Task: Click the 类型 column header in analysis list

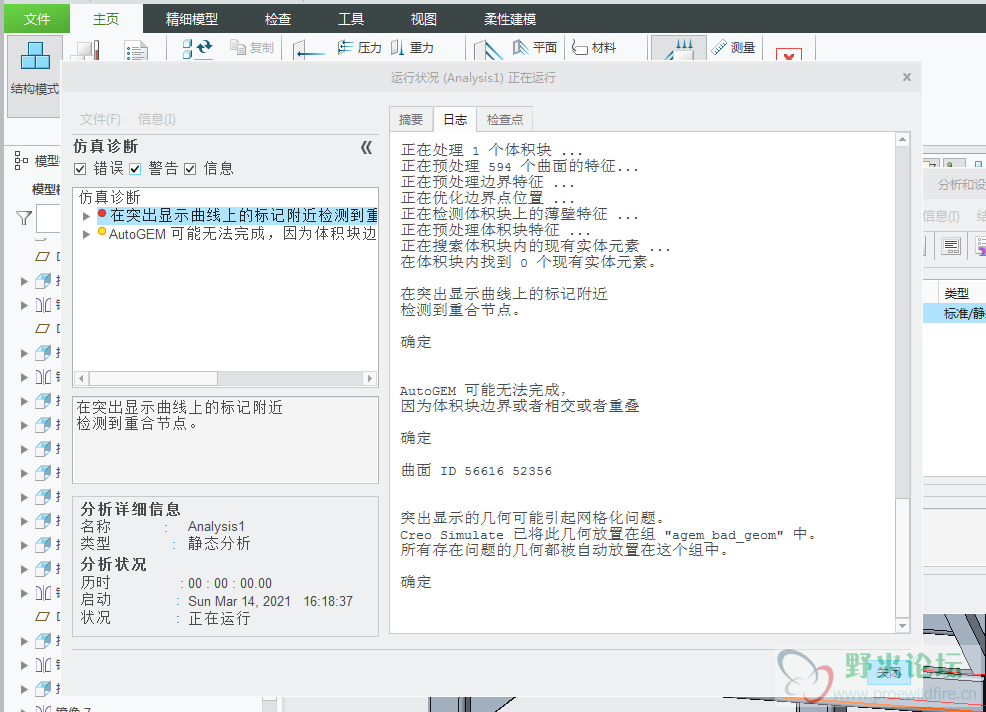Action: click(x=956, y=293)
